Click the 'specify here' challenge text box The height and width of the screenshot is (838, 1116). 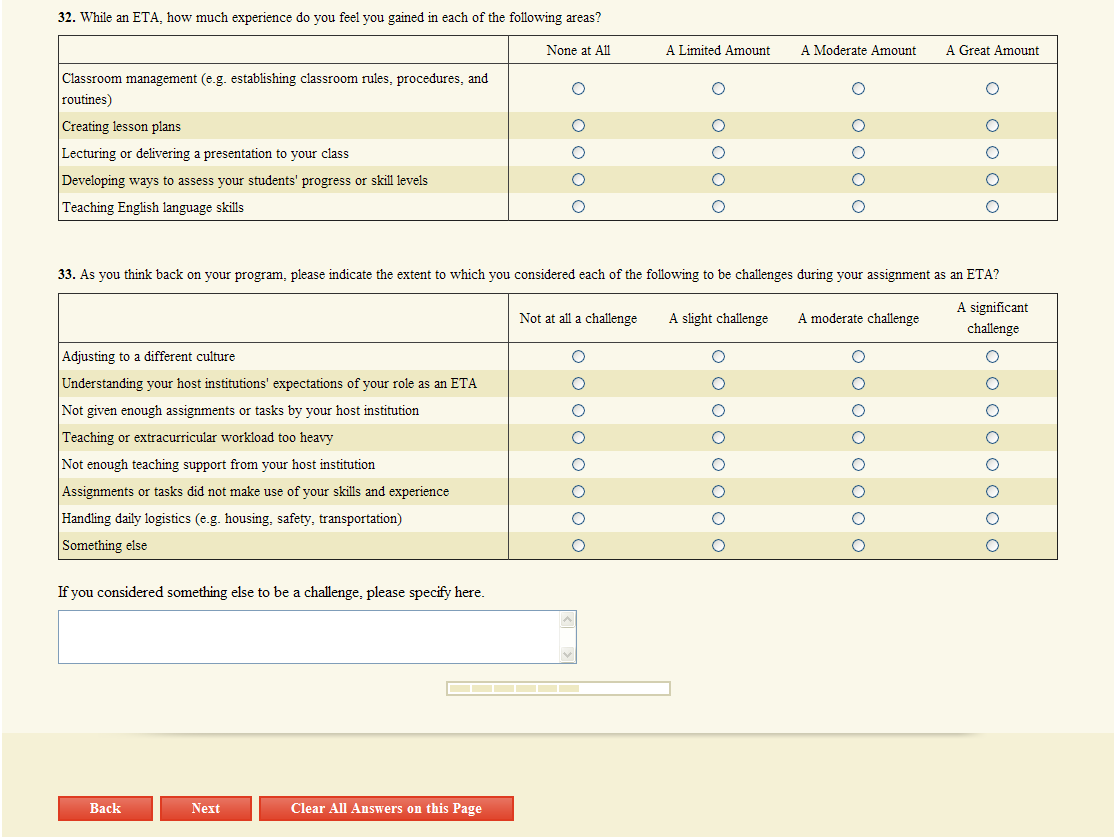pyautogui.click(x=310, y=637)
